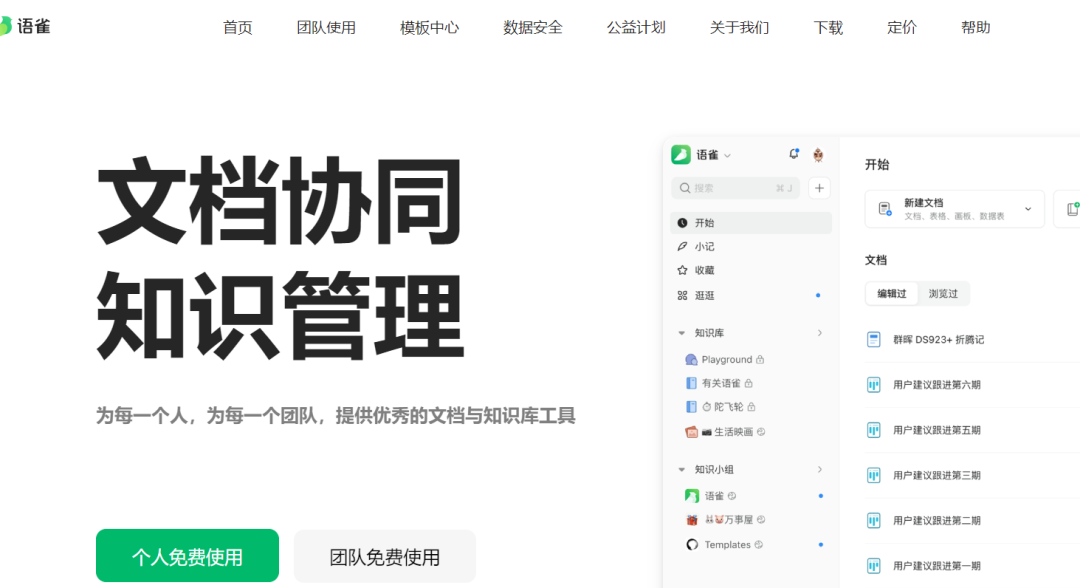The image size is (1080, 588).
Task: Open the 语雀 workspace switcher dropdown arrow
Action: pyautogui.click(x=727, y=156)
